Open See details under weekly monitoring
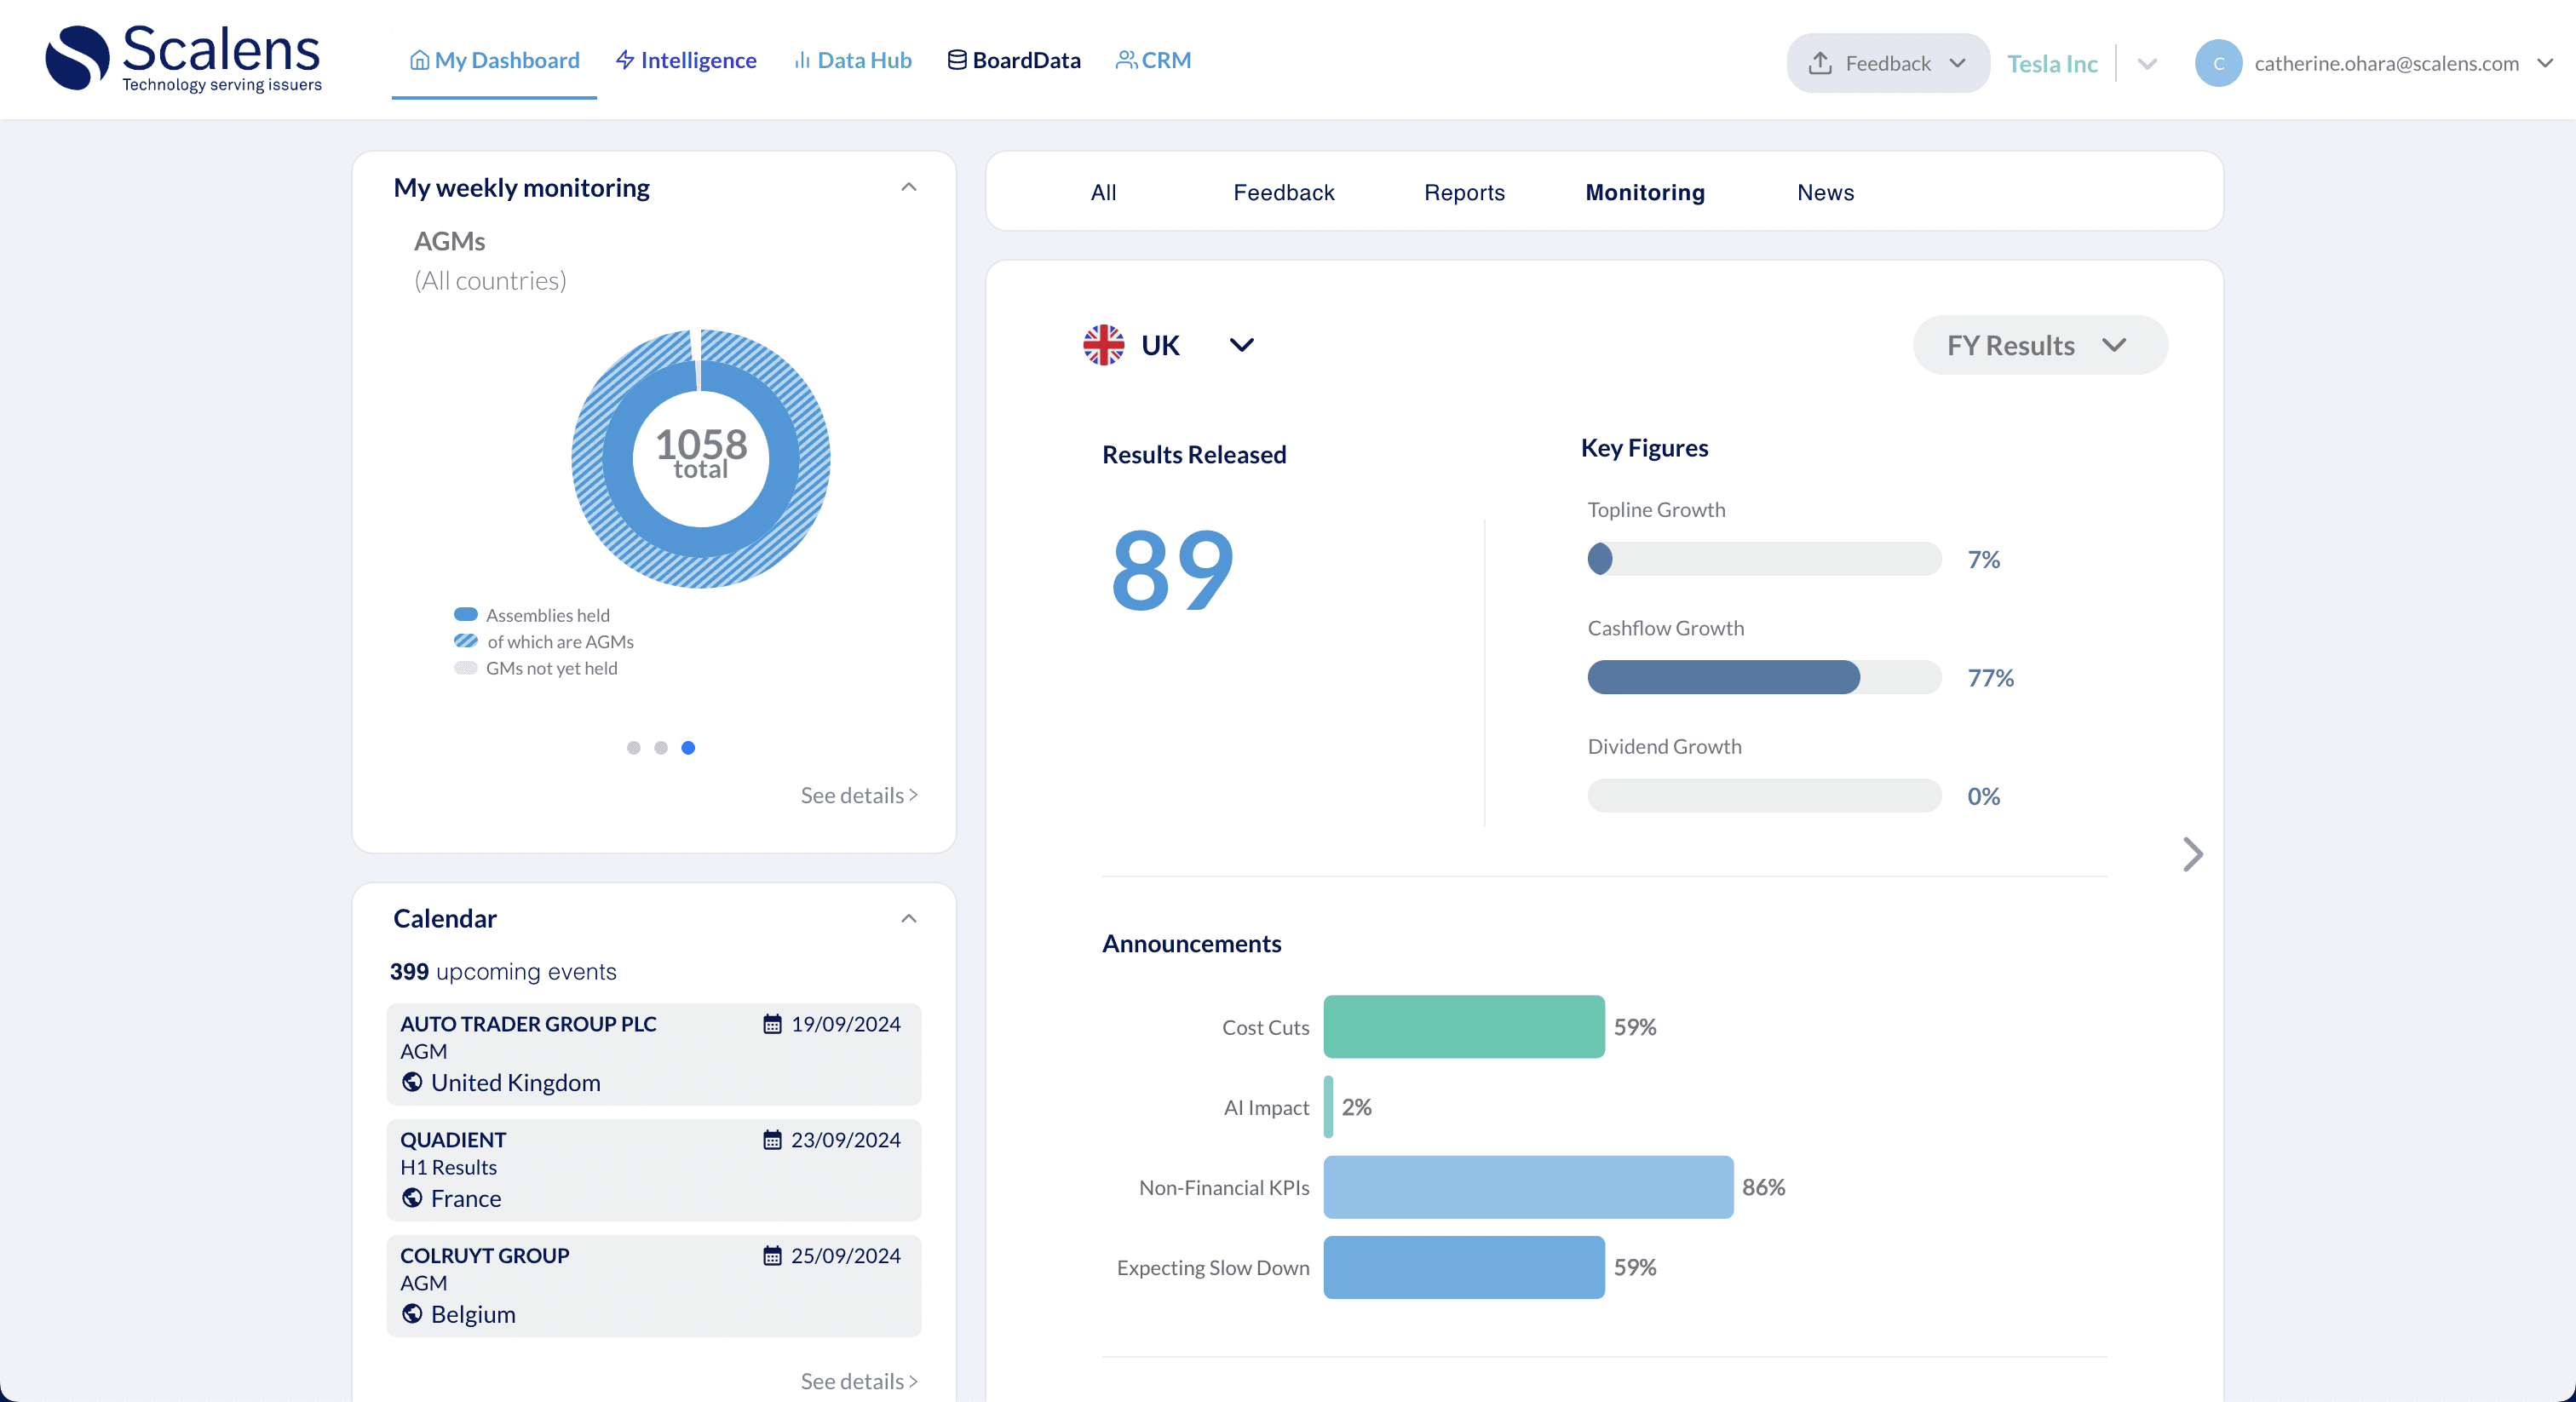Image resolution: width=2576 pixels, height=1402 pixels. (858, 796)
